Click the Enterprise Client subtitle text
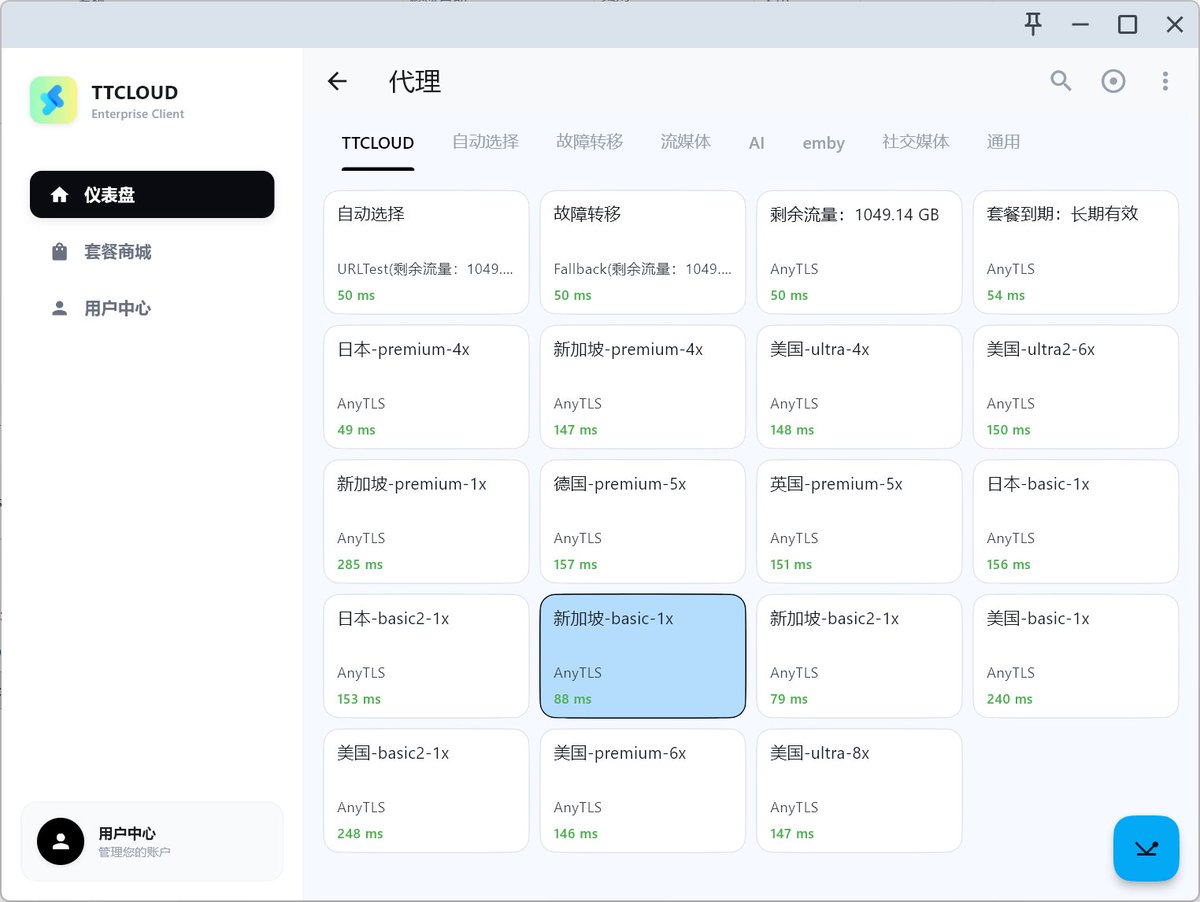Screen dimensions: 1200x902 pos(138,114)
